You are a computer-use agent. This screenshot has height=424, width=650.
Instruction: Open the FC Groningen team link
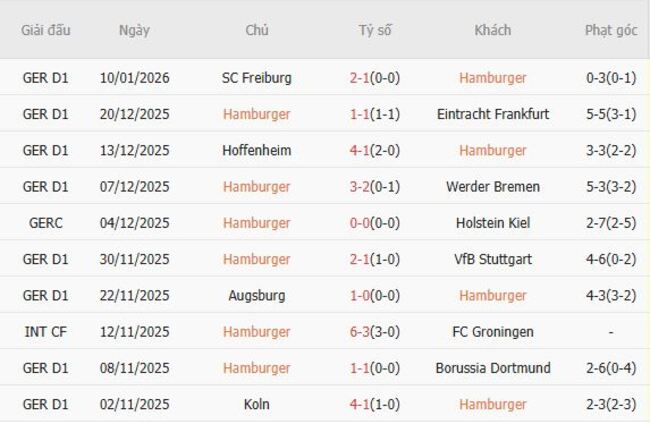[x=492, y=332]
